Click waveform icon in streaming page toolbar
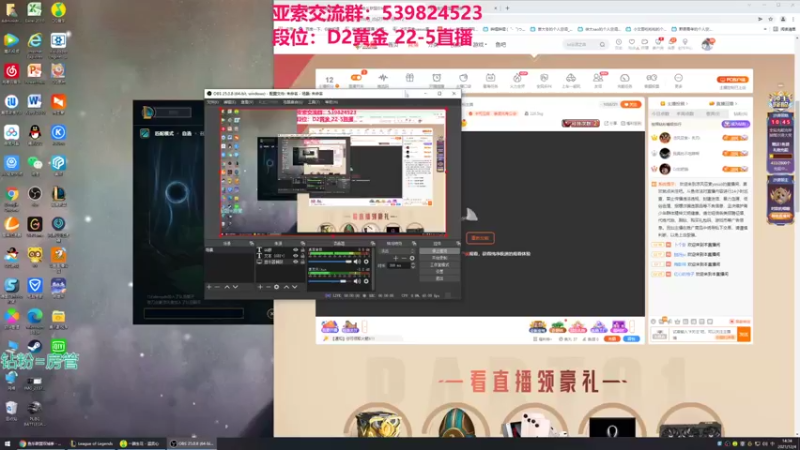800x450 pixels. 383,78
